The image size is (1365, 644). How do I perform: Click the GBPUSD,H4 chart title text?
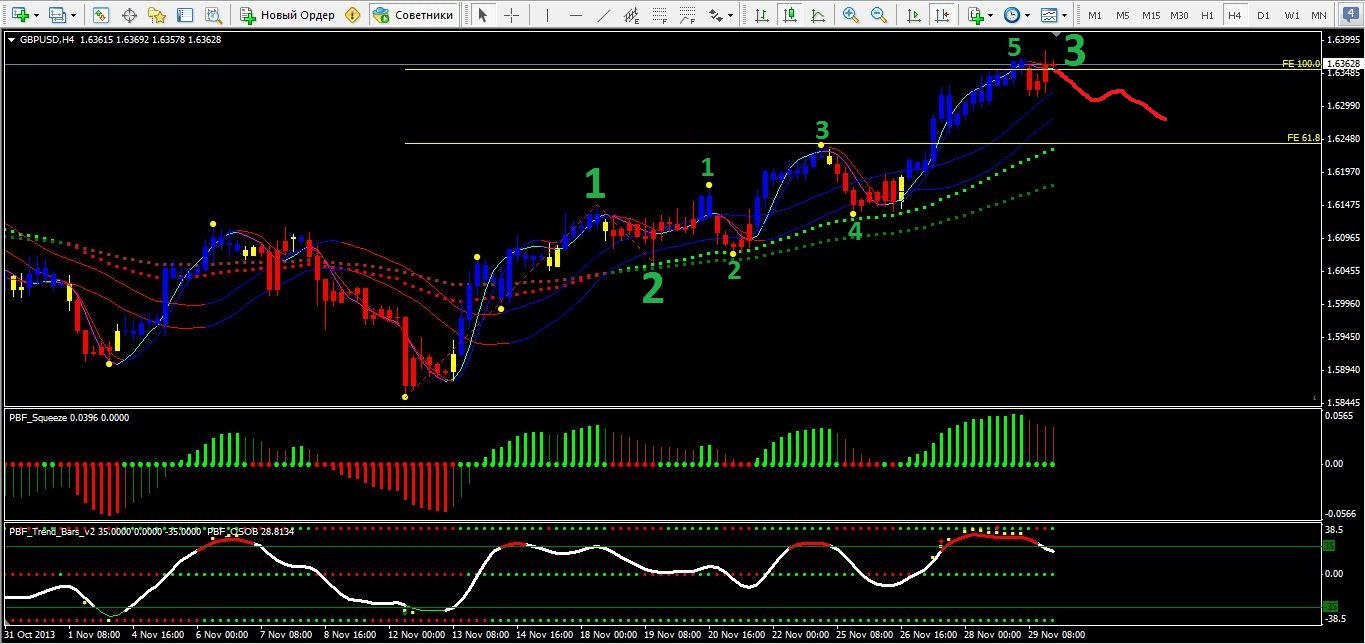(x=47, y=39)
